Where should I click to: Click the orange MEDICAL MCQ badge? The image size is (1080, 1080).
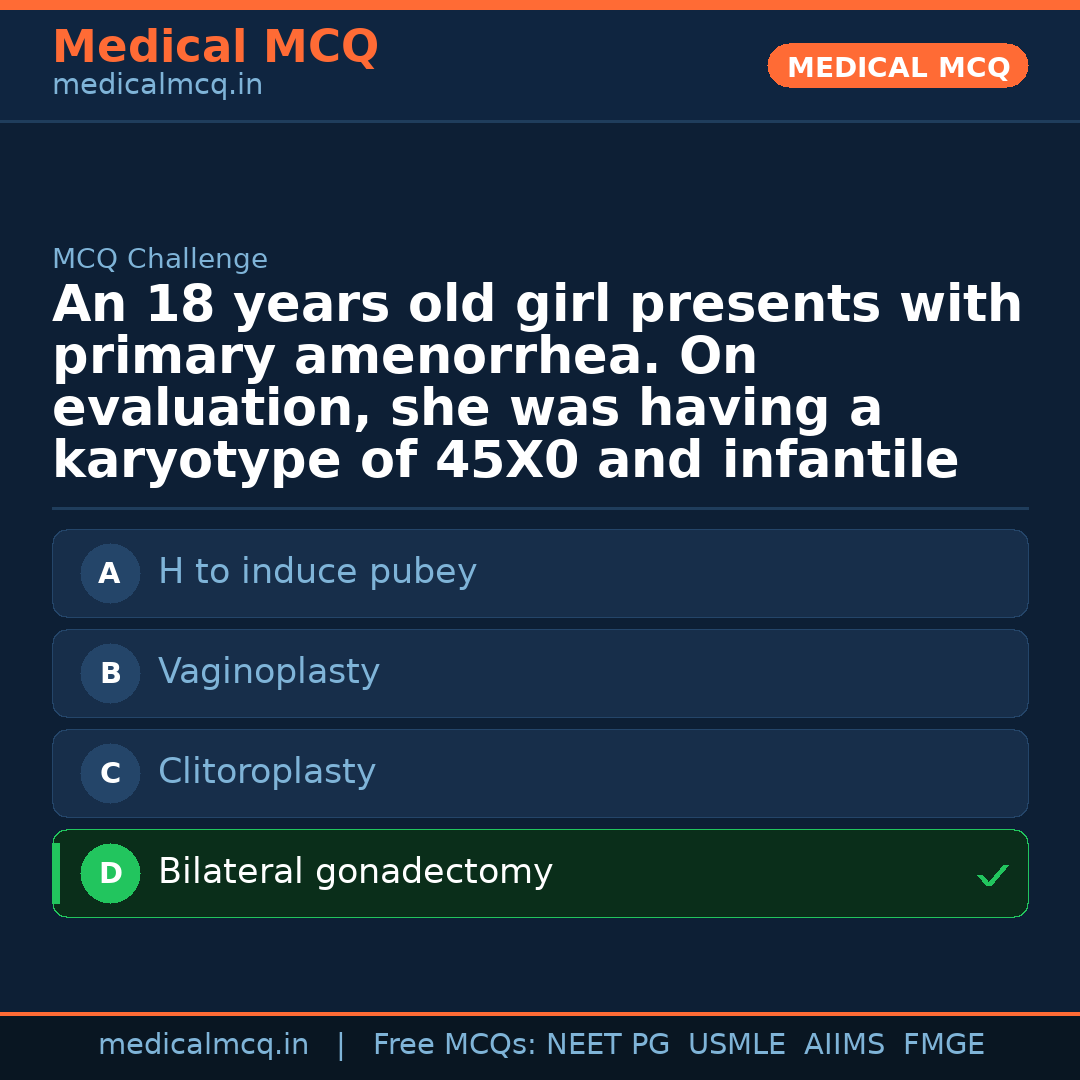(x=897, y=67)
